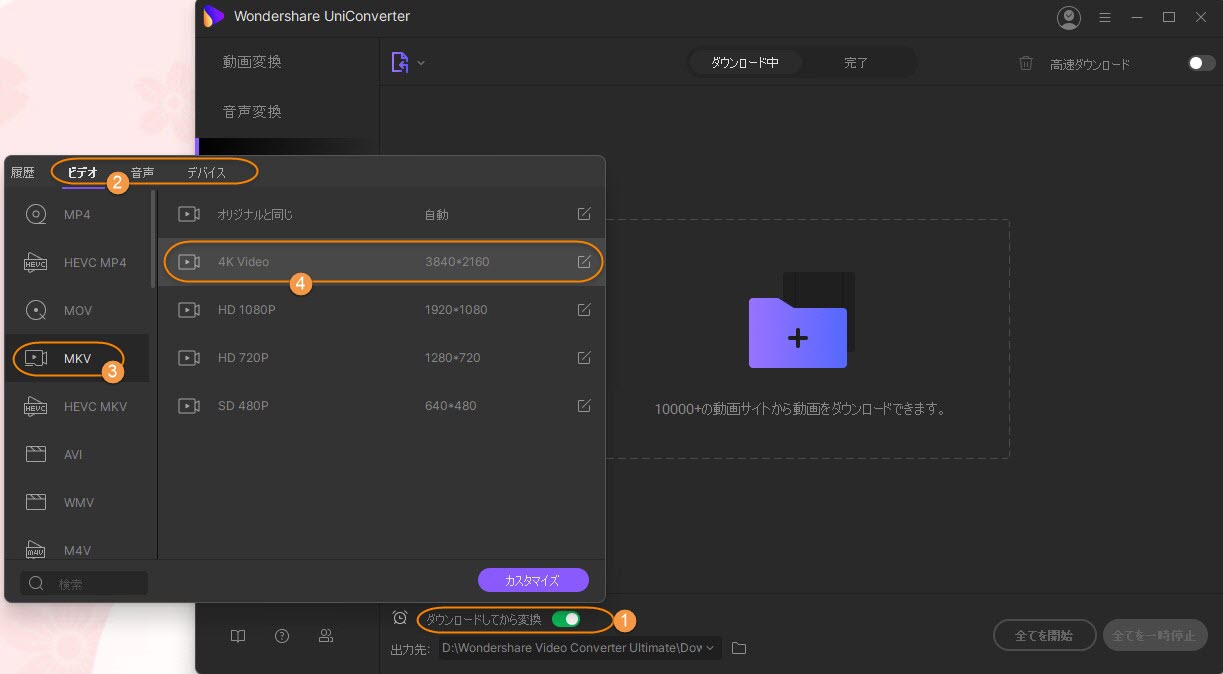Select the デバイス format tab
Image resolution: width=1223 pixels, height=674 pixels.
tap(206, 173)
